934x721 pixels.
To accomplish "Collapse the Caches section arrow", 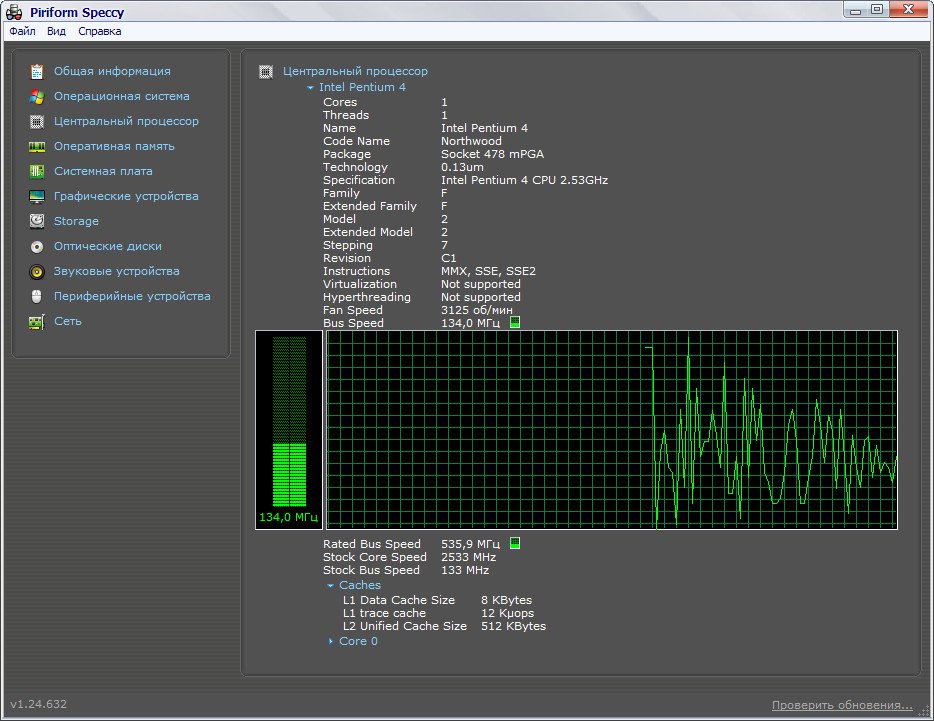I will [331, 586].
